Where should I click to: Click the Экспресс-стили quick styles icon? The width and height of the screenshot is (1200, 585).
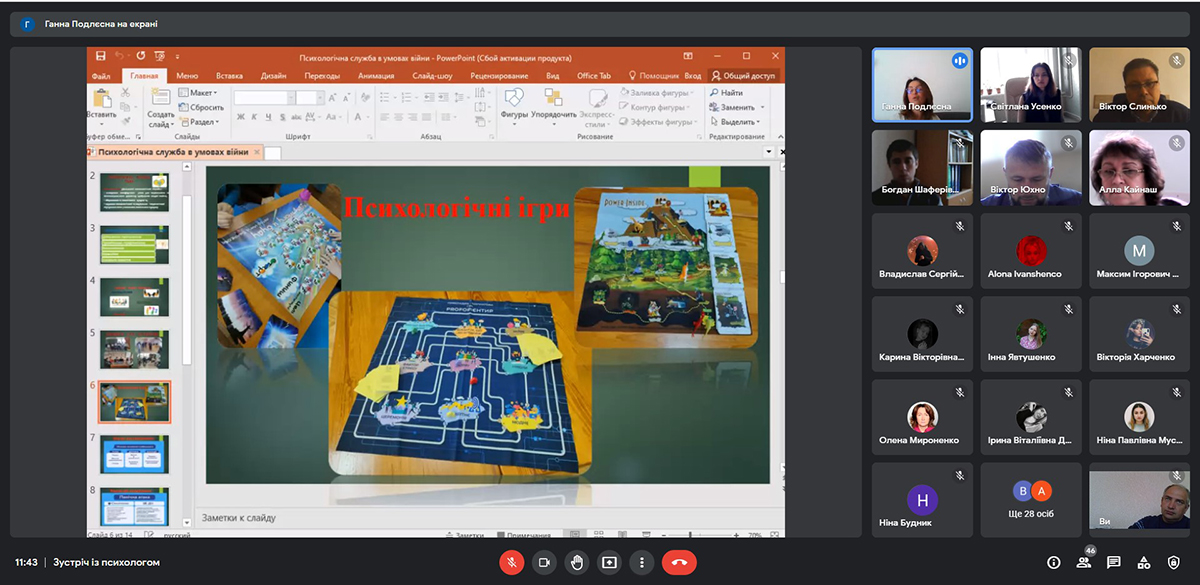click(598, 98)
